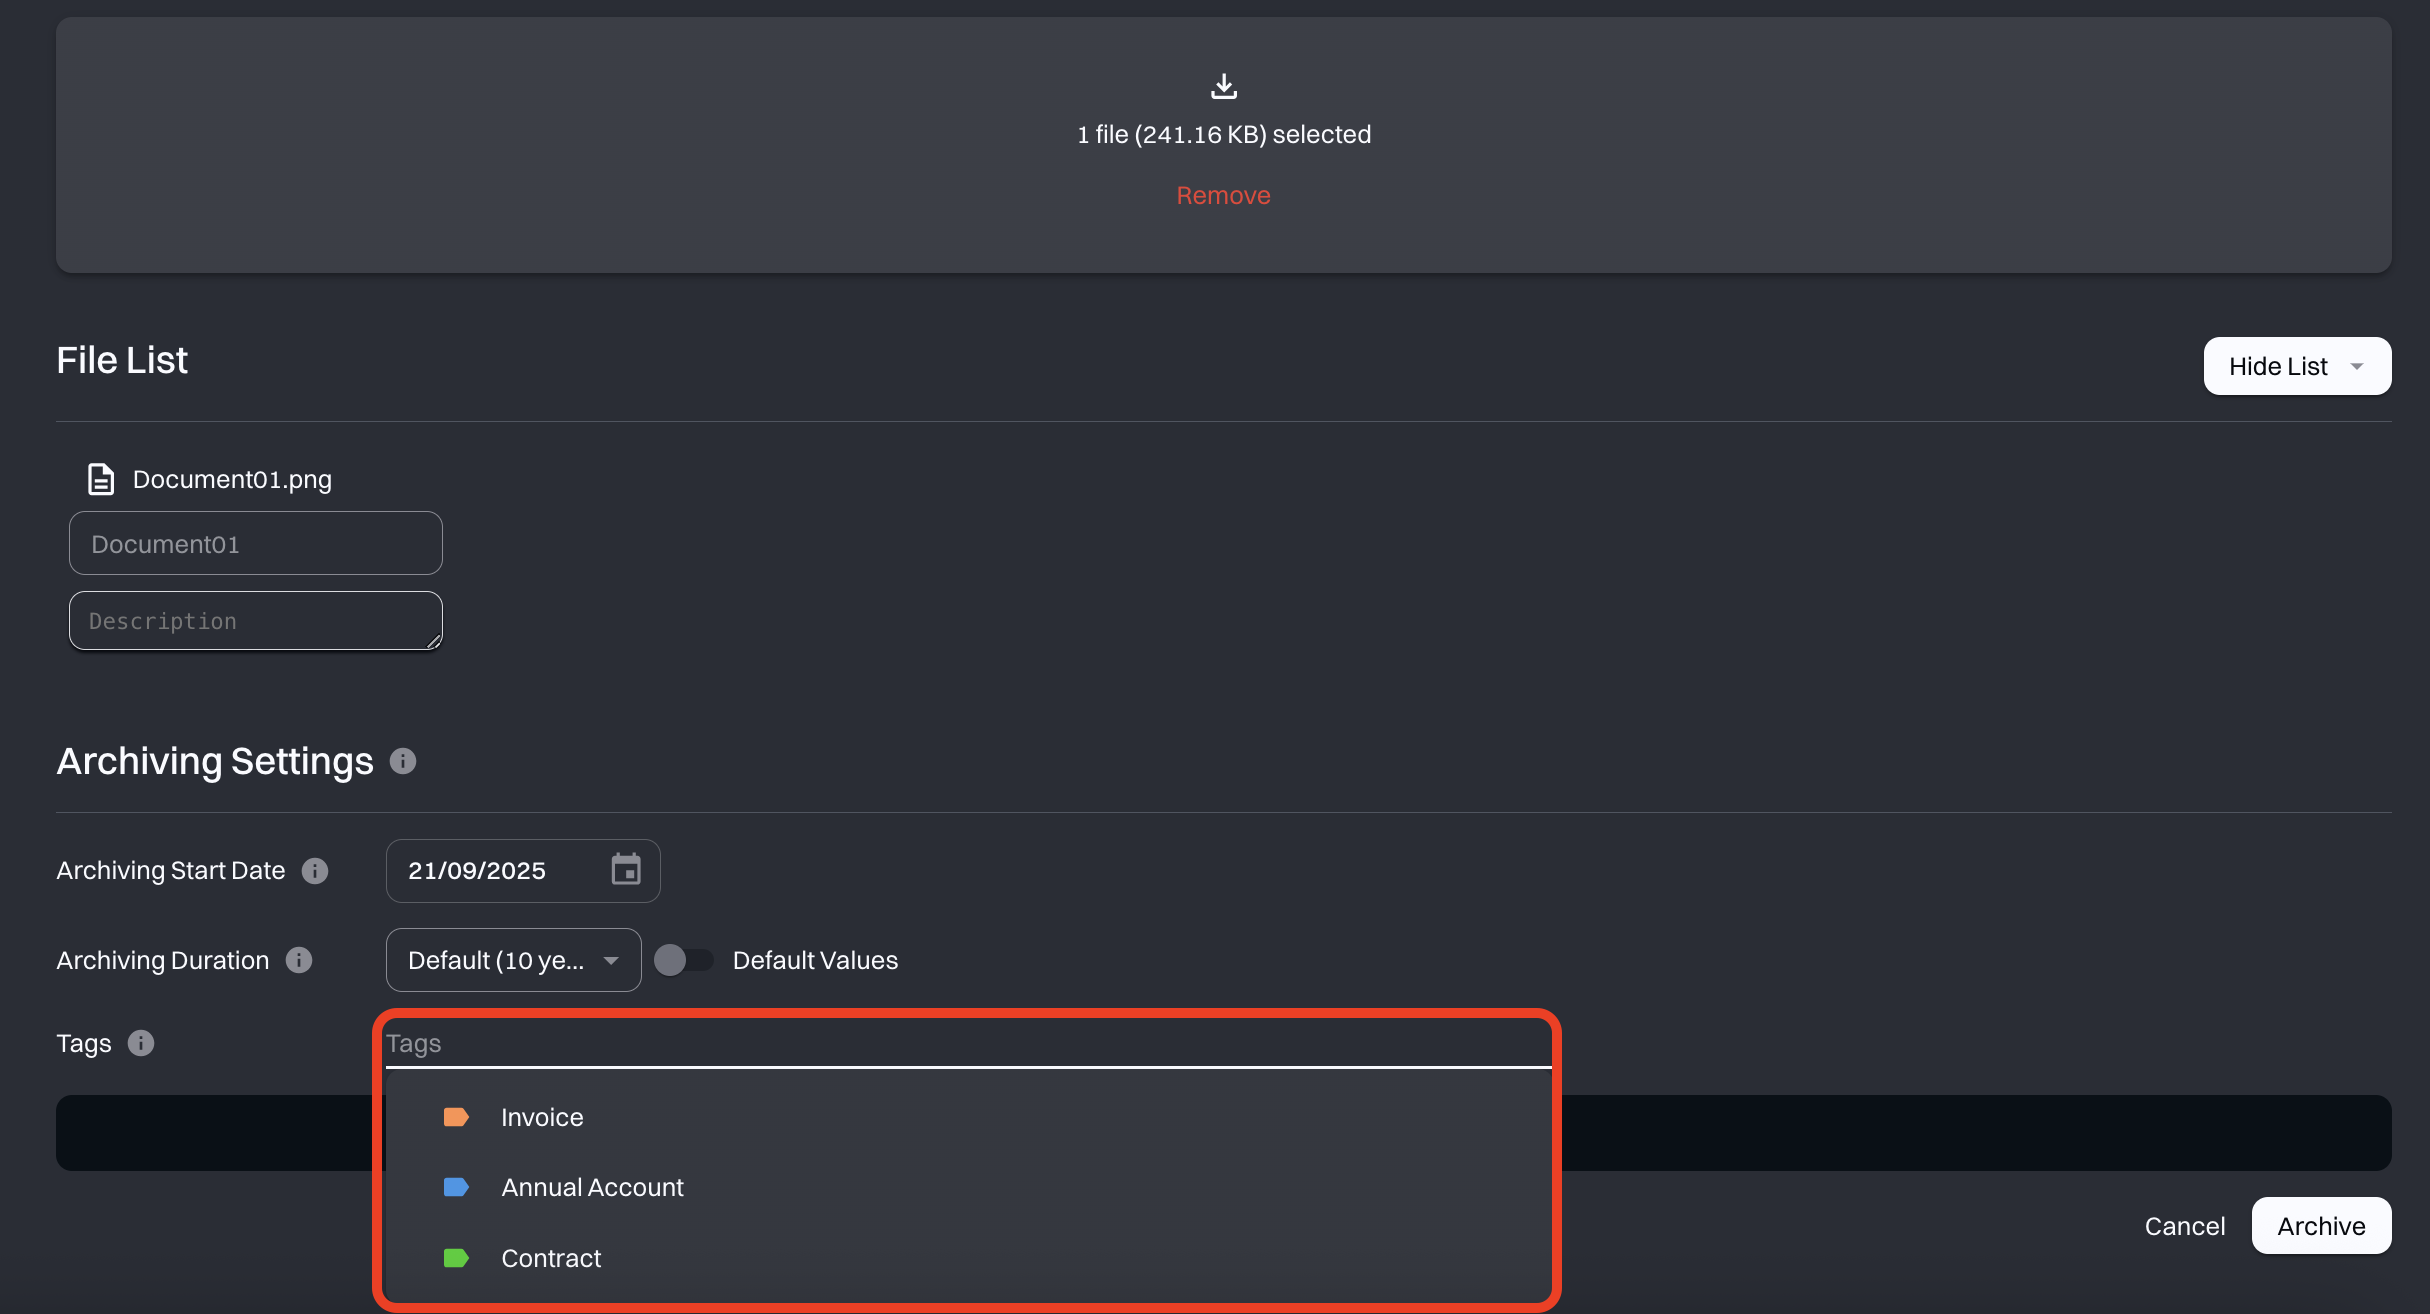Open the Archiving Duration dropdown
The height and width of the screenshot is (1314, 2430).
[513, 960]
